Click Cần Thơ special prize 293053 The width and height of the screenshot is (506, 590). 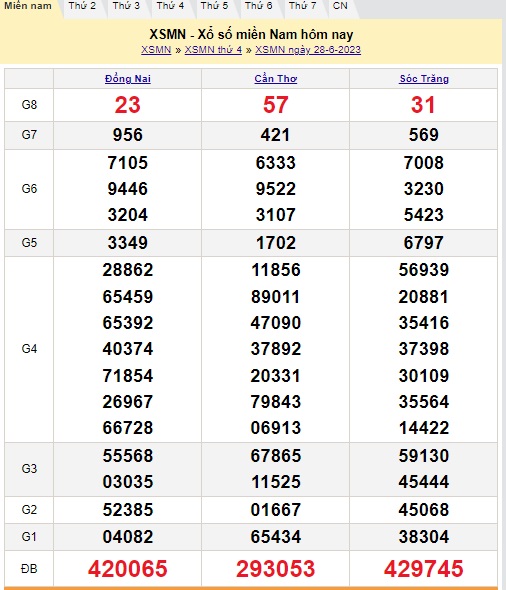(x=275, y=569)
